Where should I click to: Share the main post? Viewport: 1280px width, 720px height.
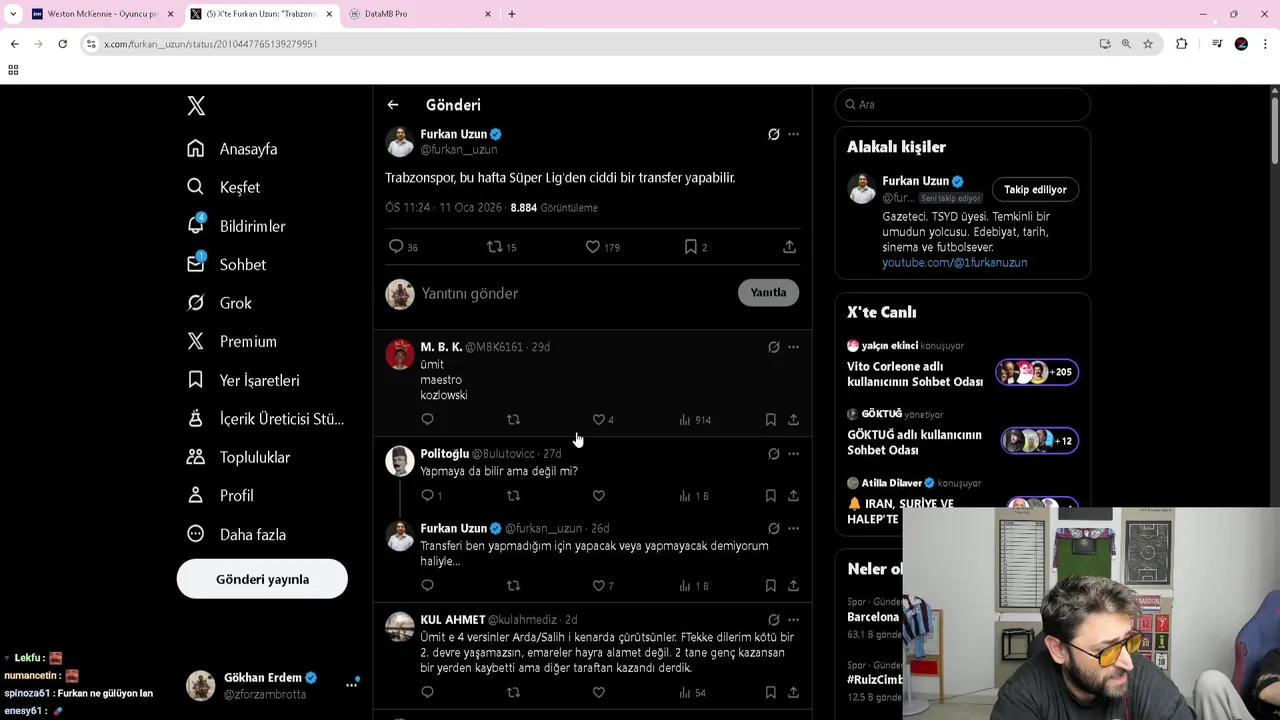point(789,247)
